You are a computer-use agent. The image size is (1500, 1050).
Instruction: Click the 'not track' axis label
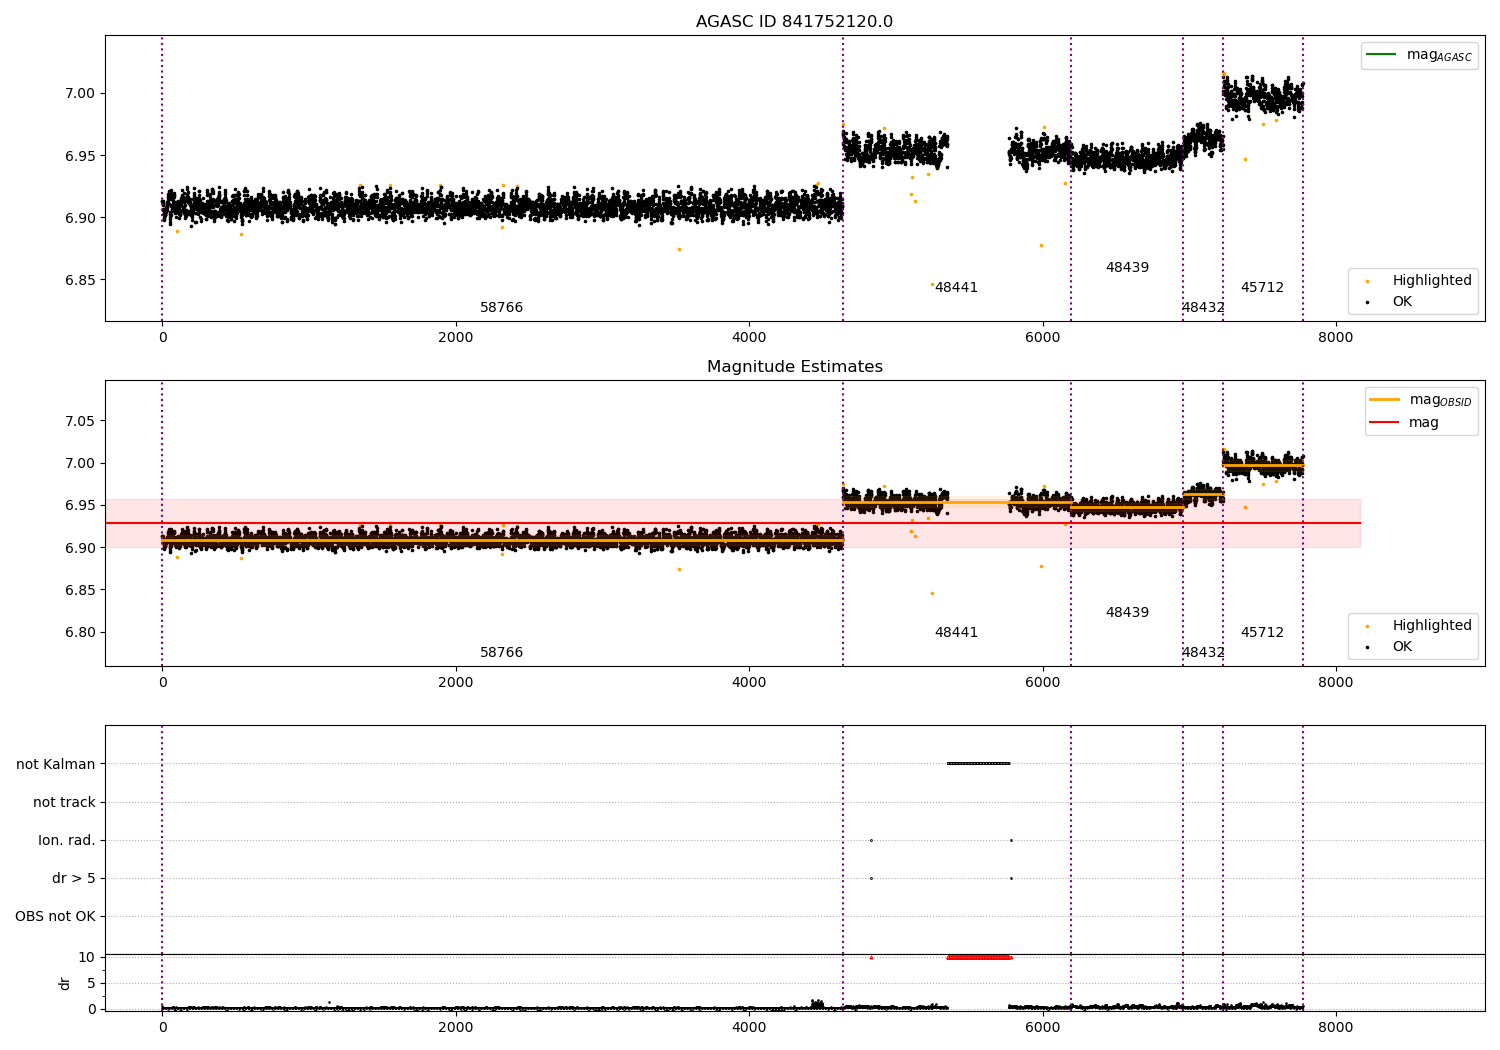[x=64, y=803]
